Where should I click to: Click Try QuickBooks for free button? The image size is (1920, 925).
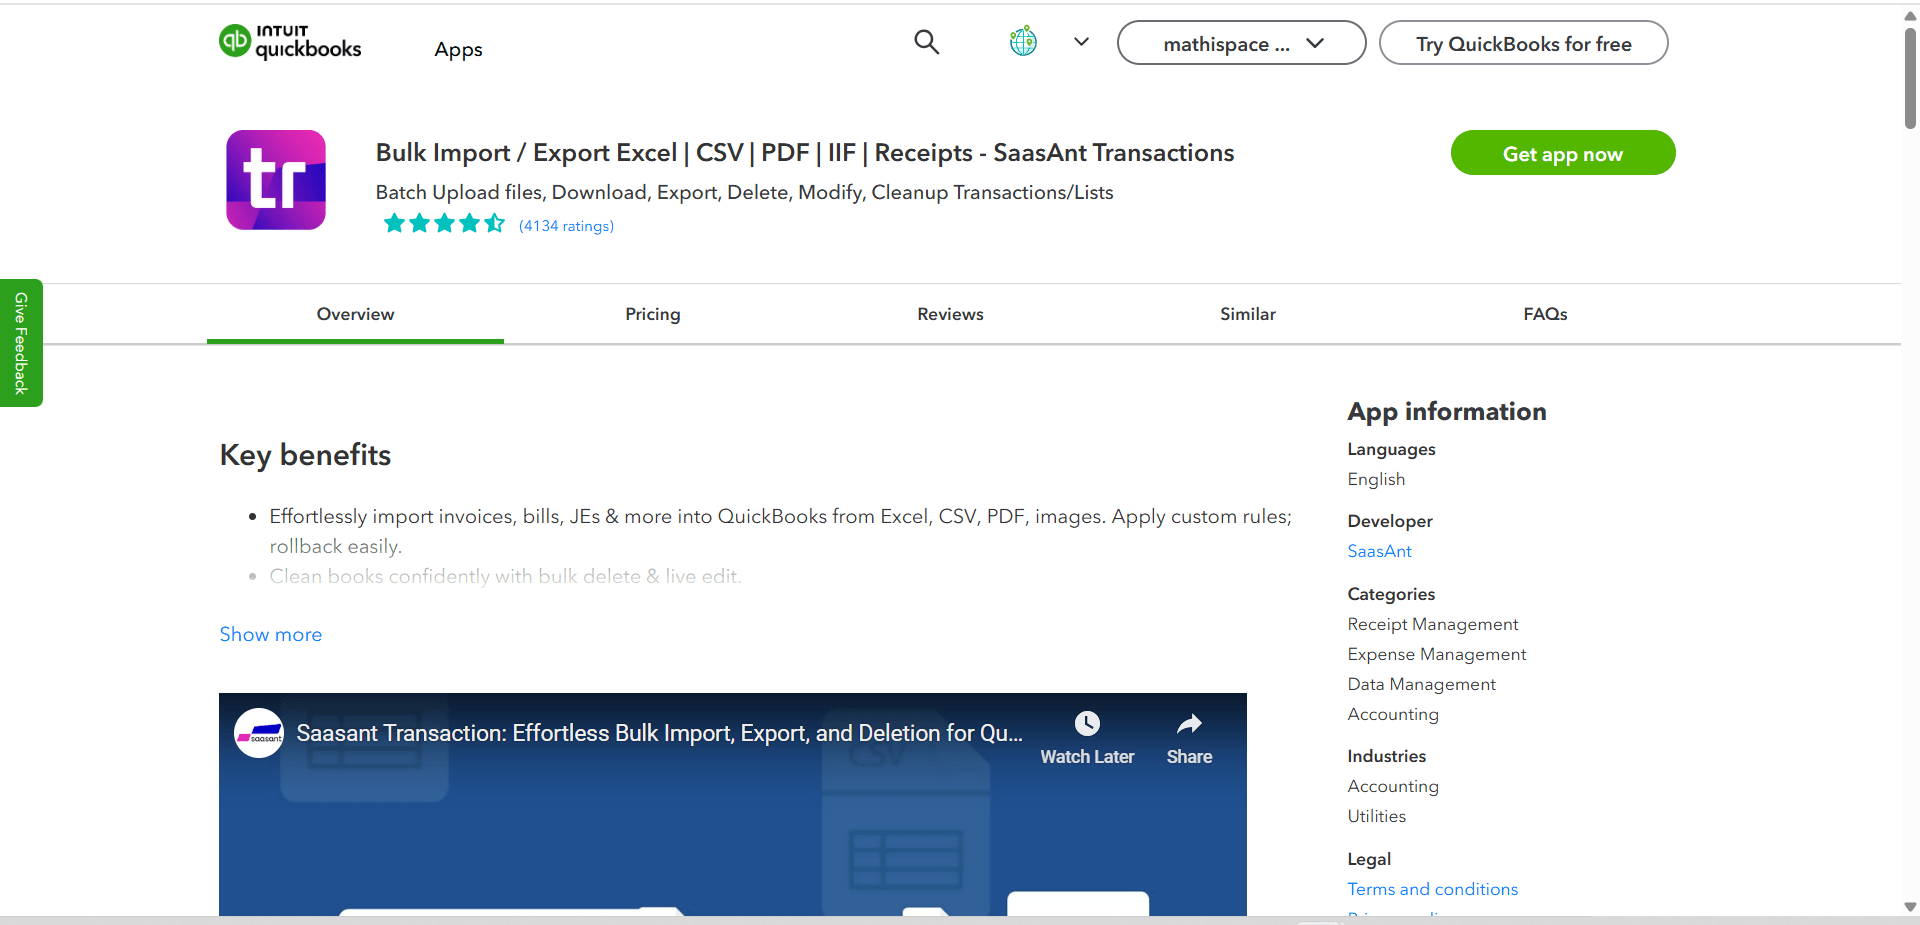pos(1523,43)
